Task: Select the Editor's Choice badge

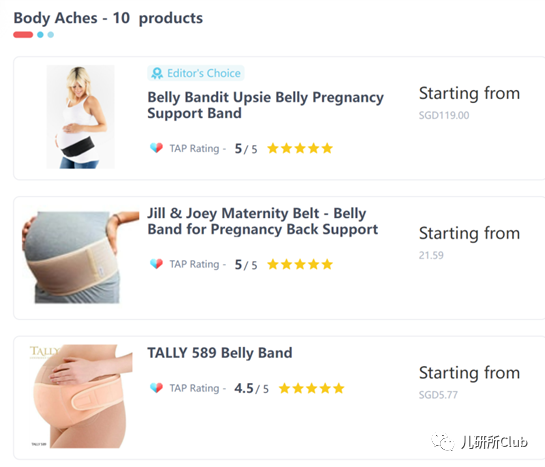Action: (x=196, y=73)
